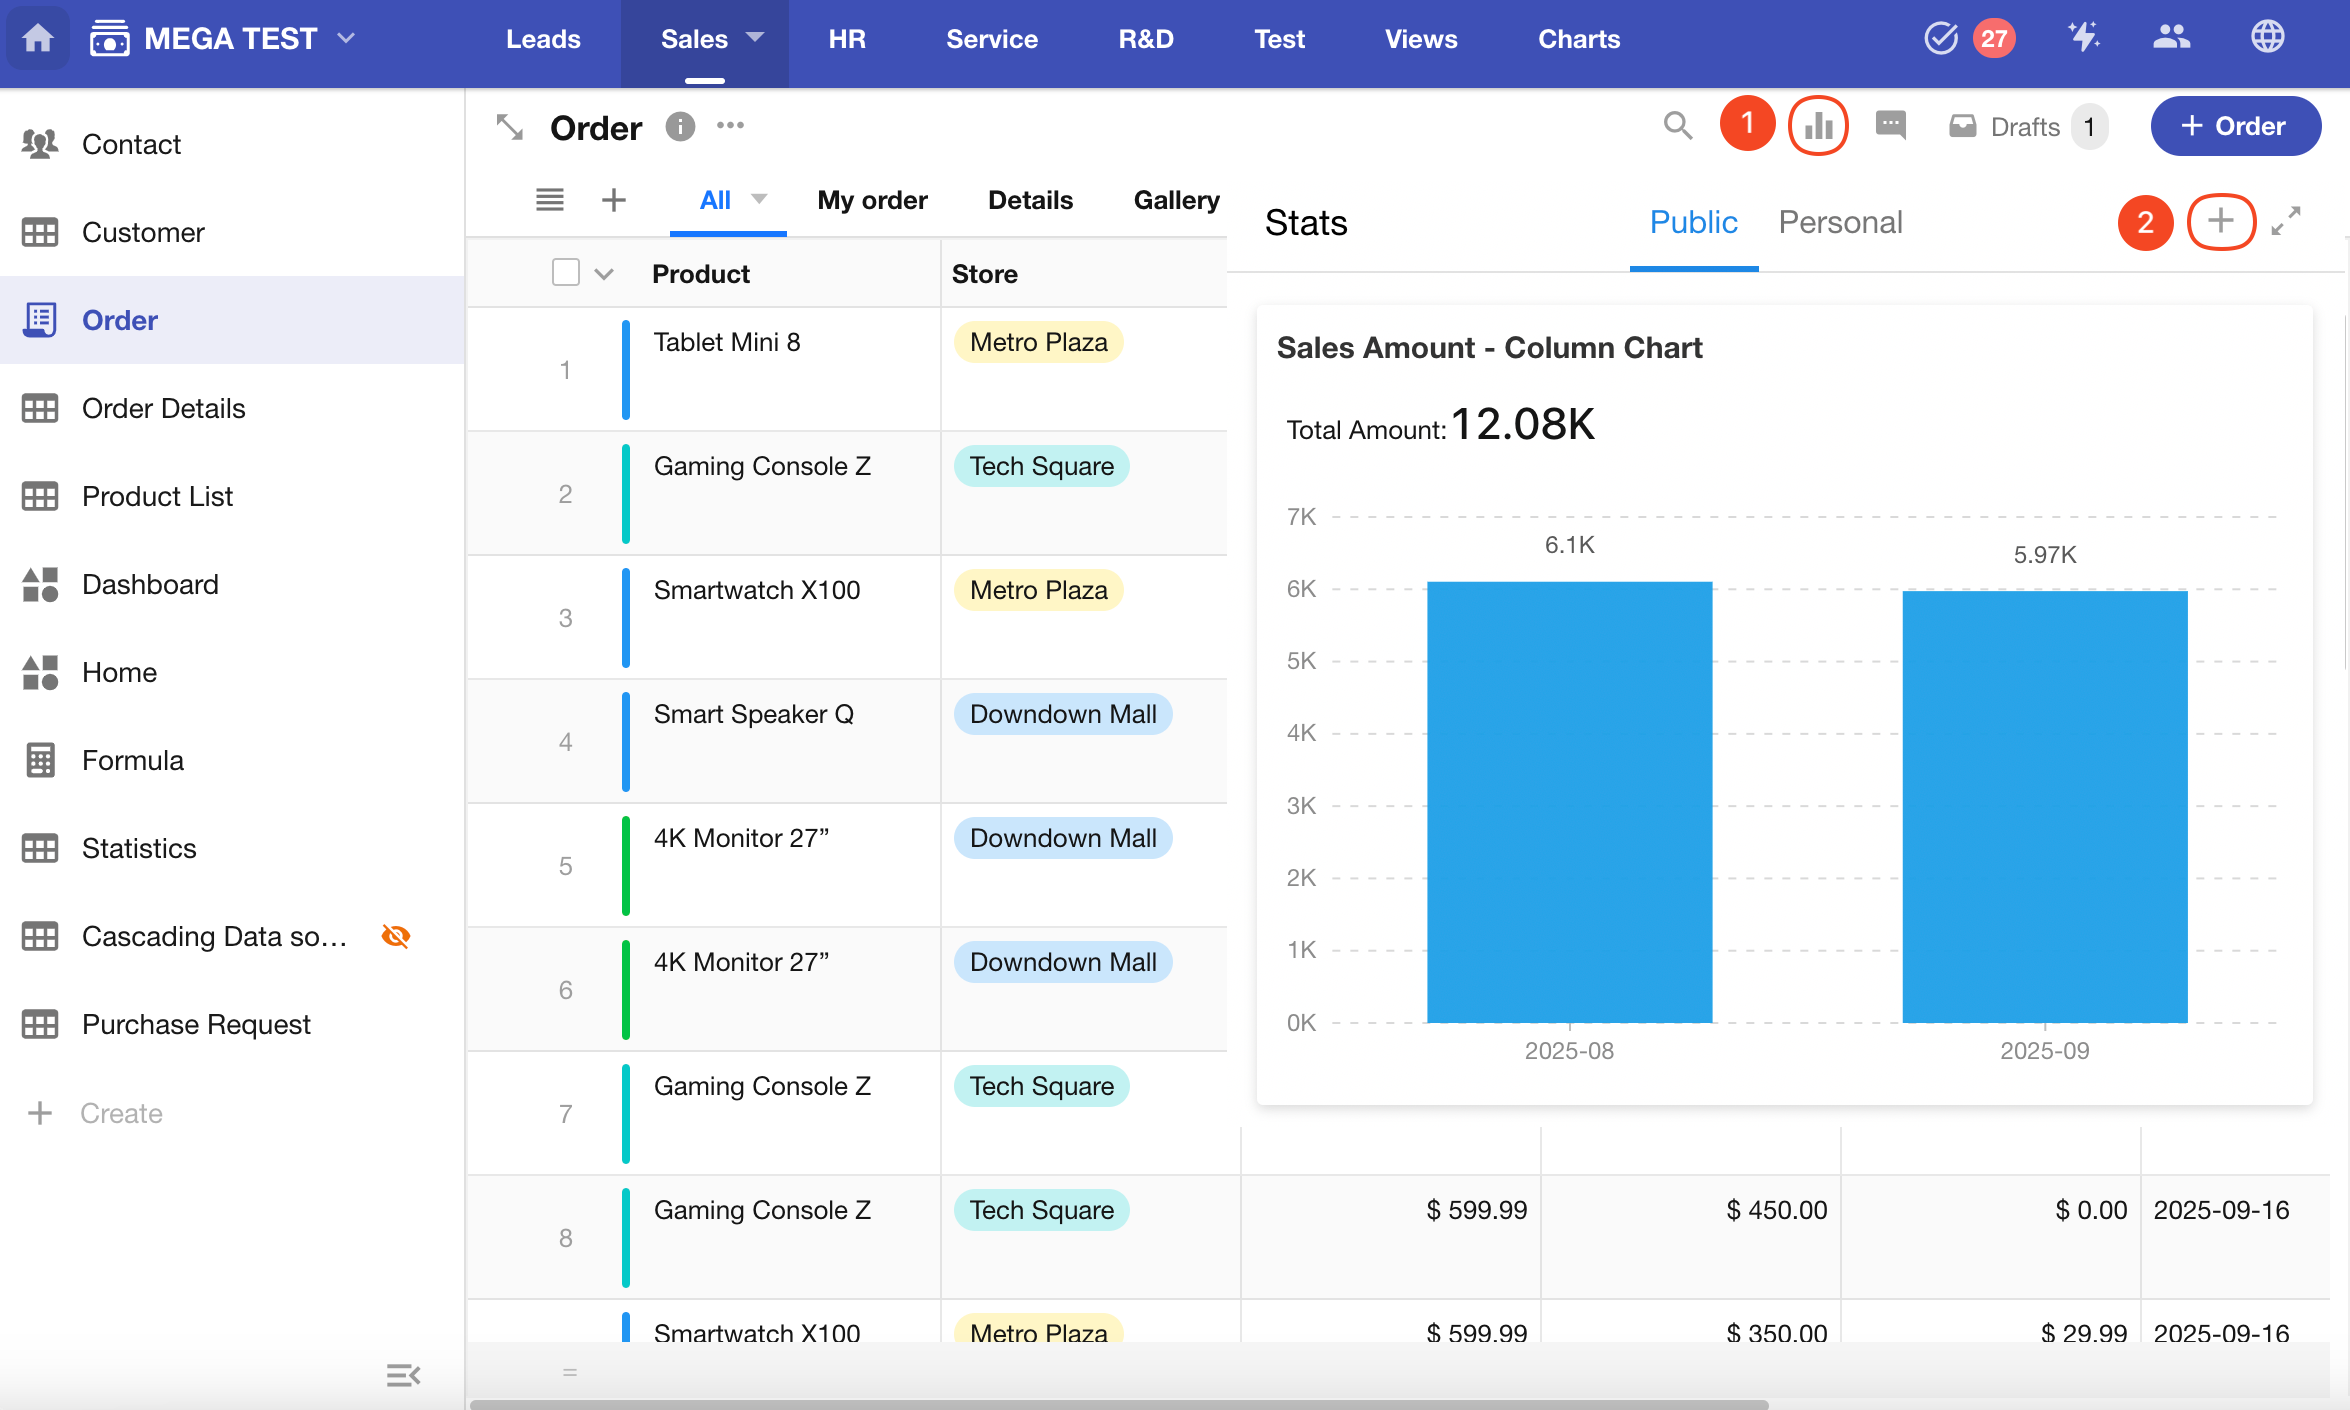Screen dimensions: 2350x1410
Task: Click the search magnifier icon
Action: pyautogui.click(x=1677, y=126)
